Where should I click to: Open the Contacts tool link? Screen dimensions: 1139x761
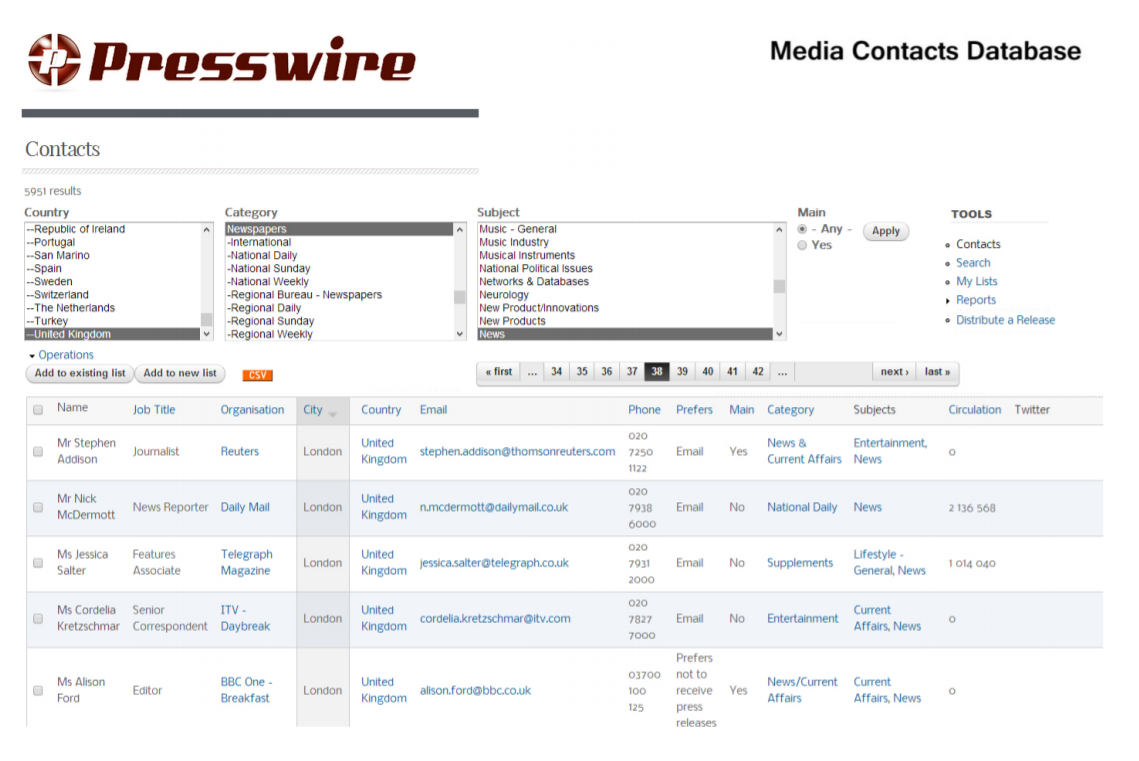[x=978, y=244]
